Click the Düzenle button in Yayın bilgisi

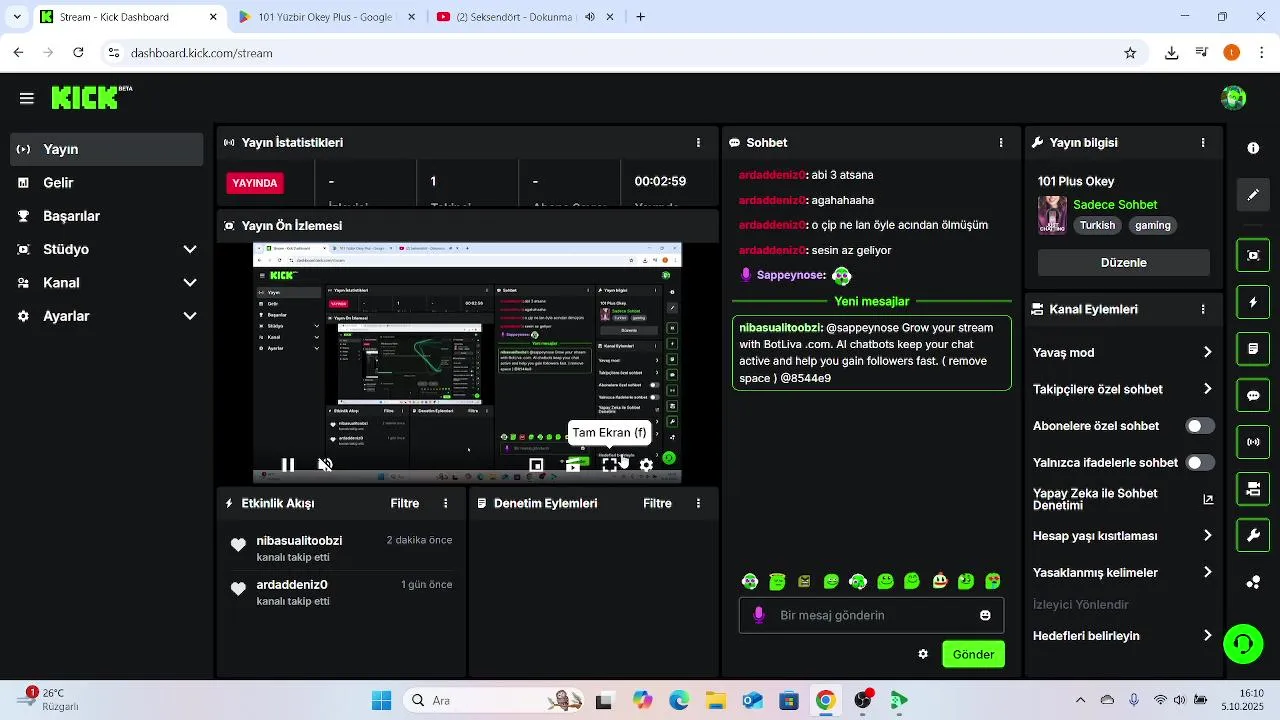pos(1123,263)
